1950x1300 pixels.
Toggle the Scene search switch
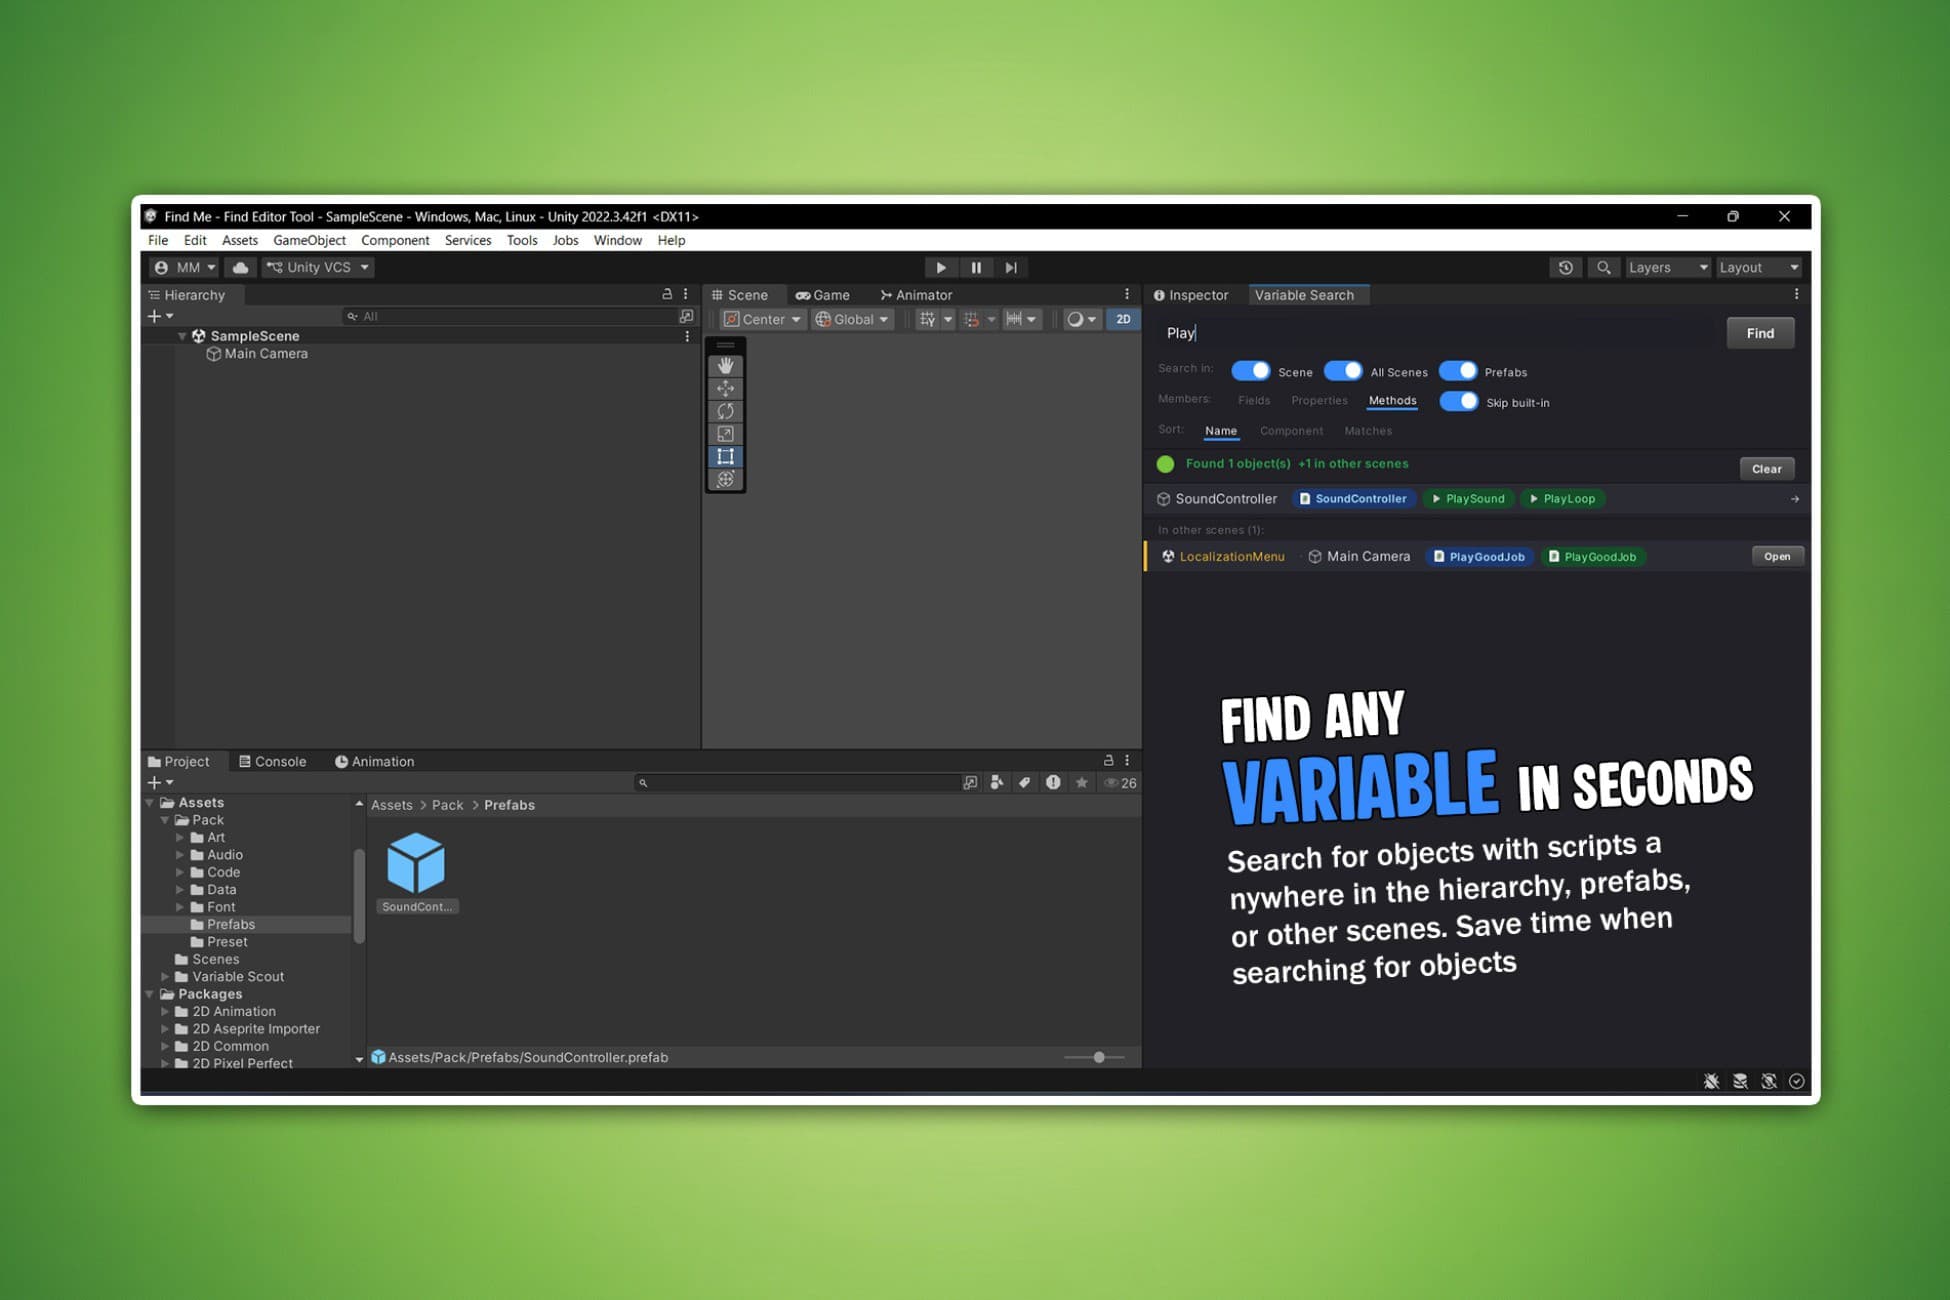1250,371
